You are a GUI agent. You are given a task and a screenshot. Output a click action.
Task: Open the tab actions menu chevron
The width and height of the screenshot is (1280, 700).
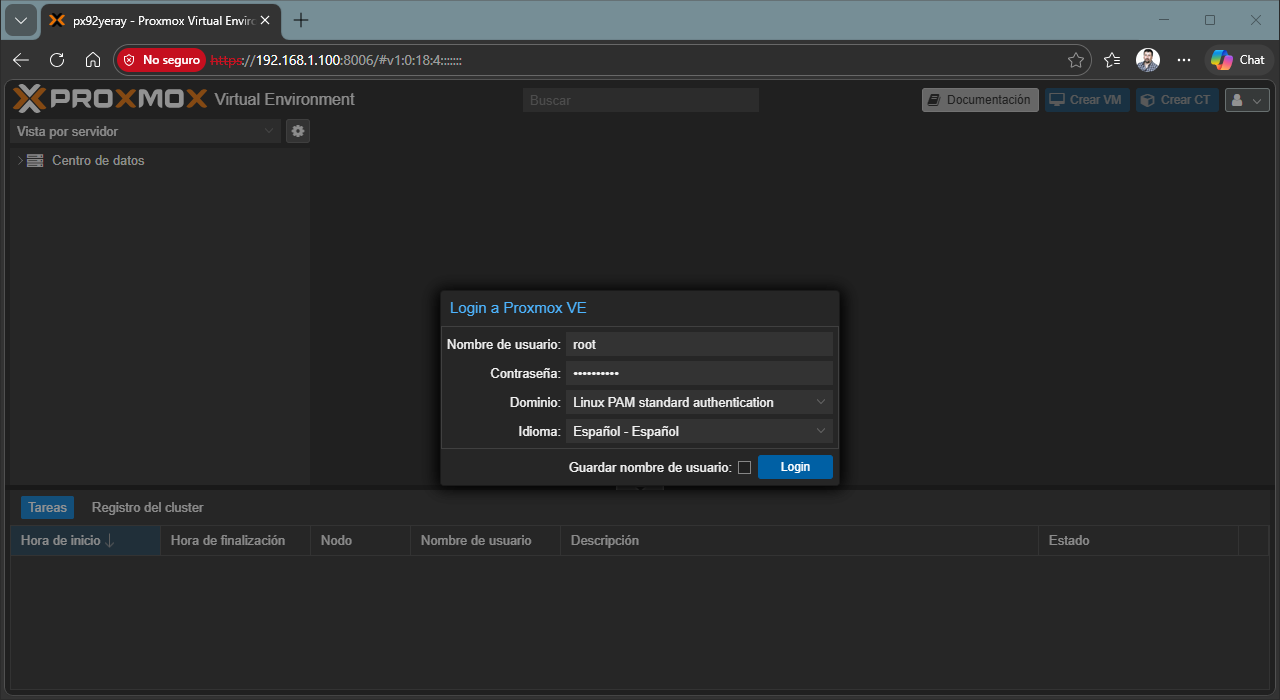(21, 20)
